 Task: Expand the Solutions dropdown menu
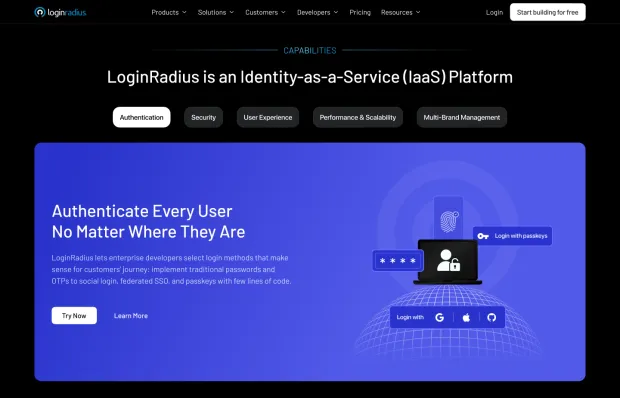click(x=216, y=12)
